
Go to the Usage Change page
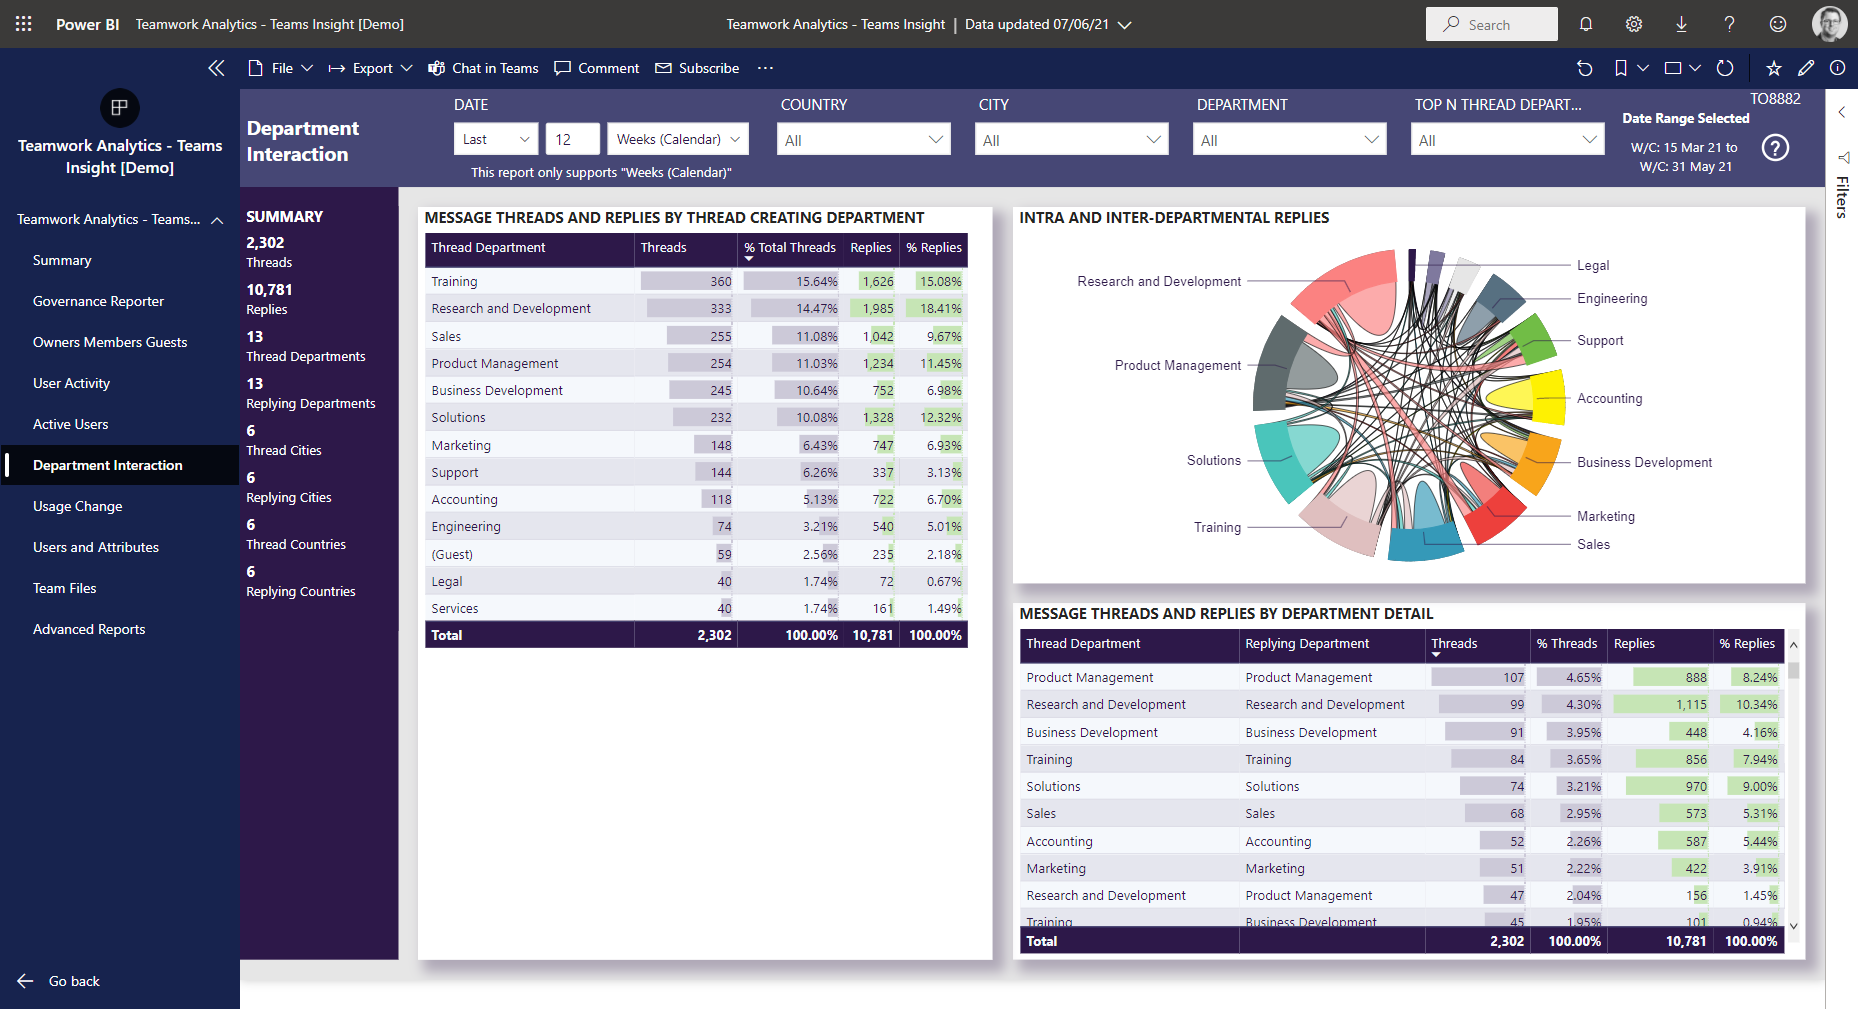78,506
